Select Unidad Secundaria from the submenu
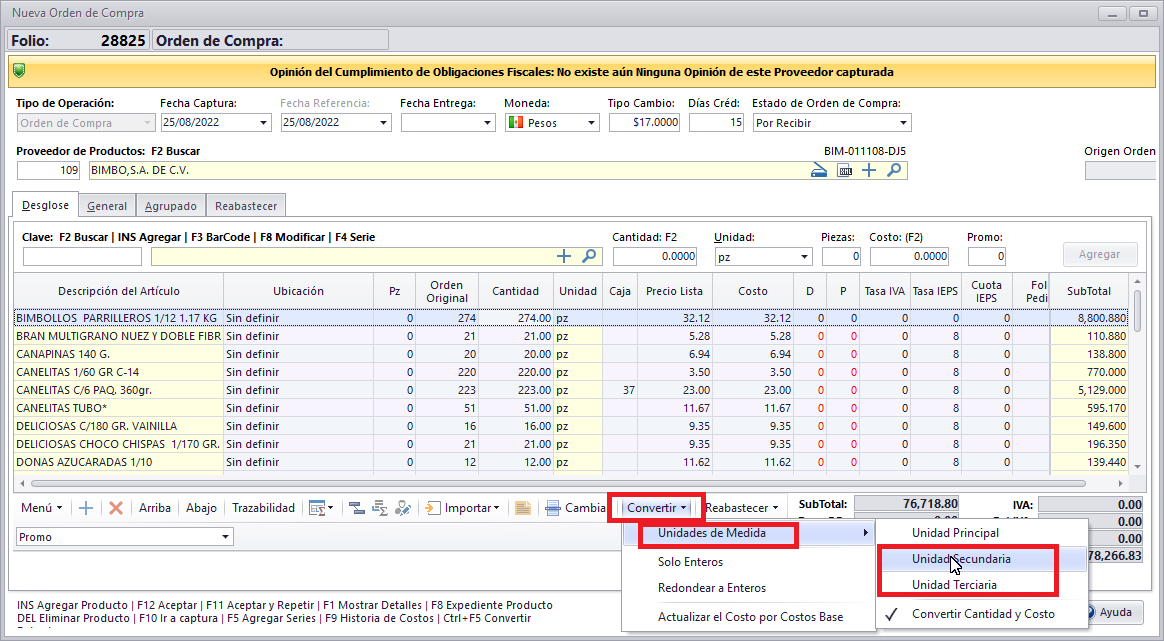The height and width of the screenshot is (641, 1164). click(x=961, y=559)
